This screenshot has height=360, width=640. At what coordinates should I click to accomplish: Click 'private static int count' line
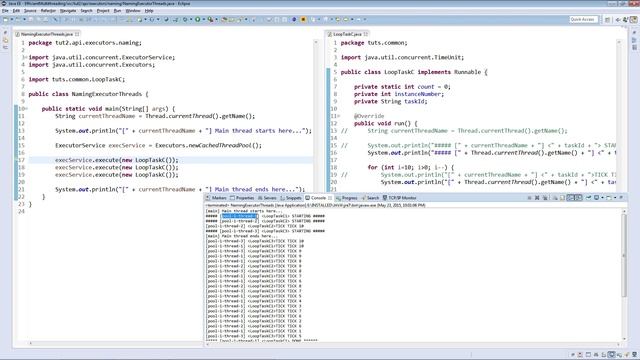(x=402, y=87)
